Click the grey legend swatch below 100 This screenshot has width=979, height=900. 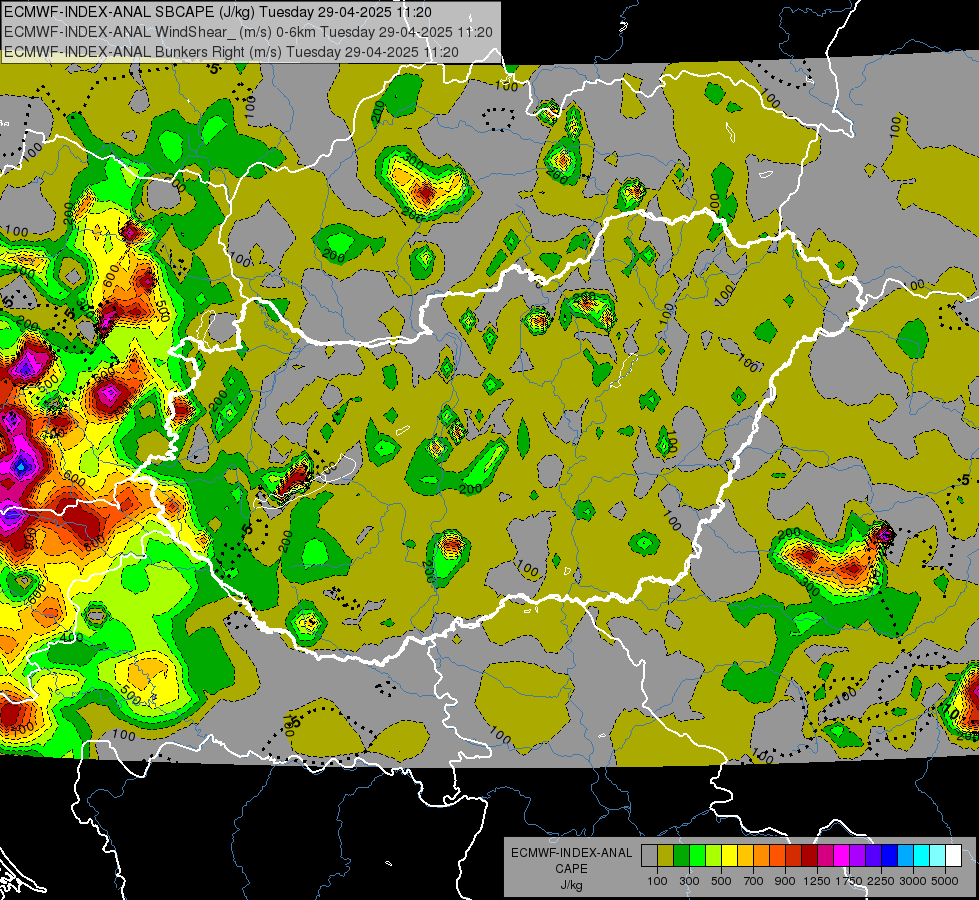(649, 856)
